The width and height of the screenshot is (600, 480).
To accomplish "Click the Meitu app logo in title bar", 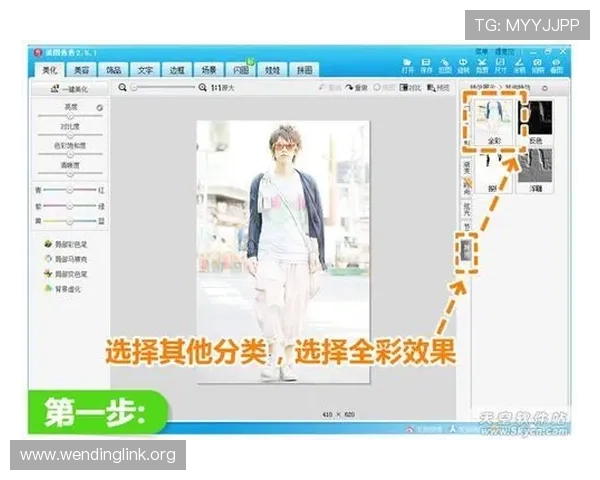I will tap(38, 52).
